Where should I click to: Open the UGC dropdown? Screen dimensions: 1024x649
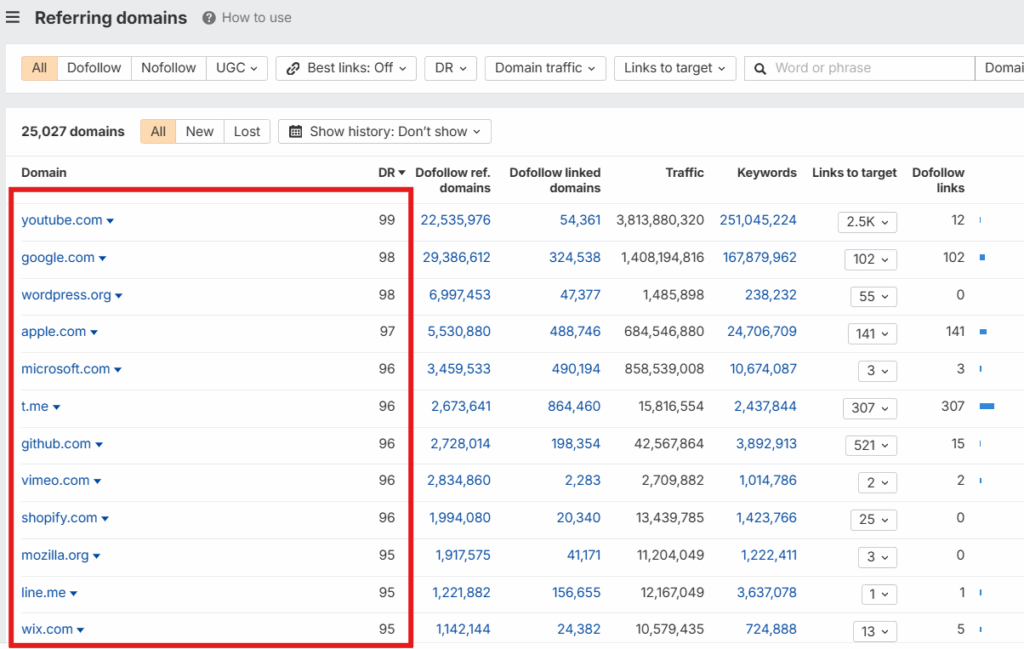tap(237, 68)
